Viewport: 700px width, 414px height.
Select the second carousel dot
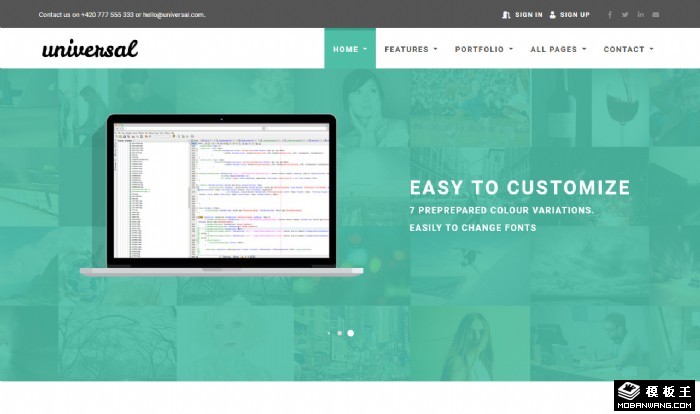click(x=339, y=333)
